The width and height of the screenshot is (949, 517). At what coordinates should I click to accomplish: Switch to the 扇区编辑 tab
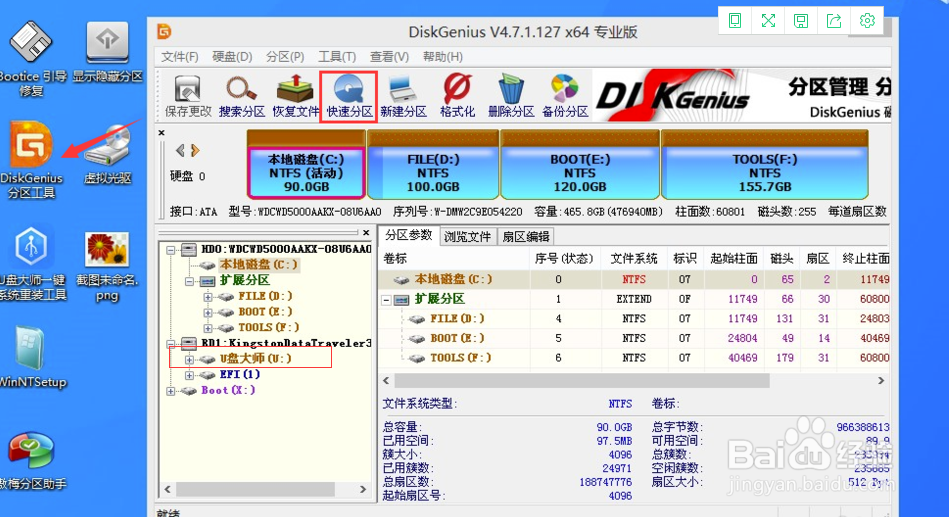point(526,237)
